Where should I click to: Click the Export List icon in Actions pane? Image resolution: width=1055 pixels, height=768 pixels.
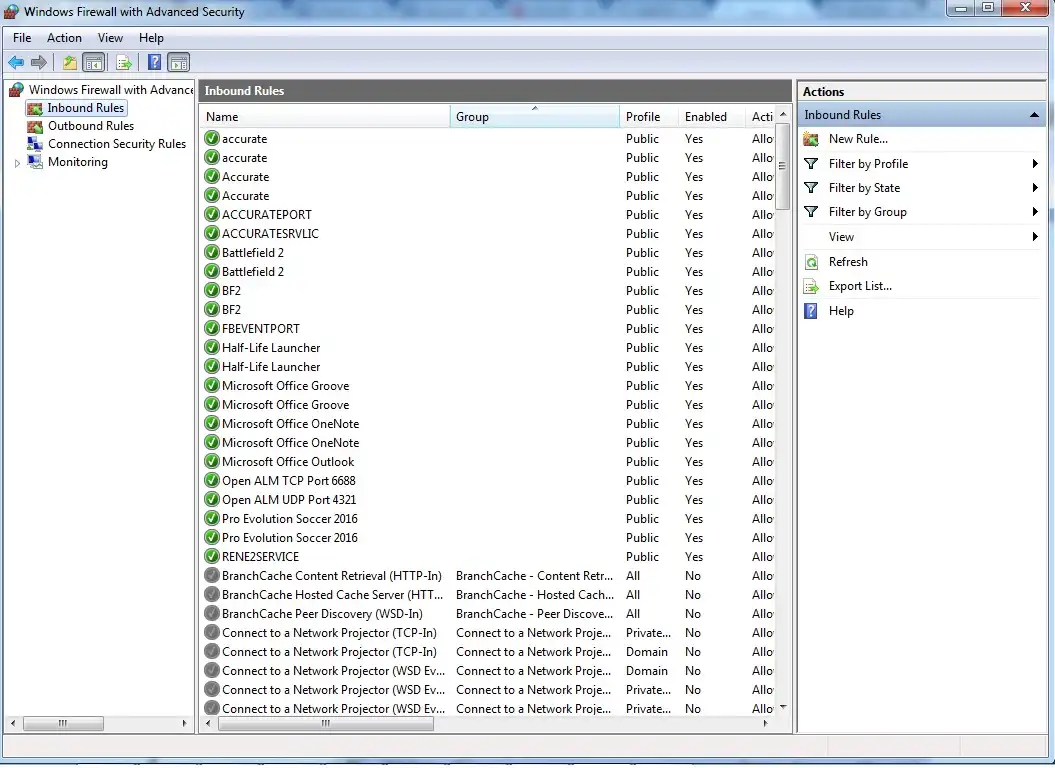point(811,287)
